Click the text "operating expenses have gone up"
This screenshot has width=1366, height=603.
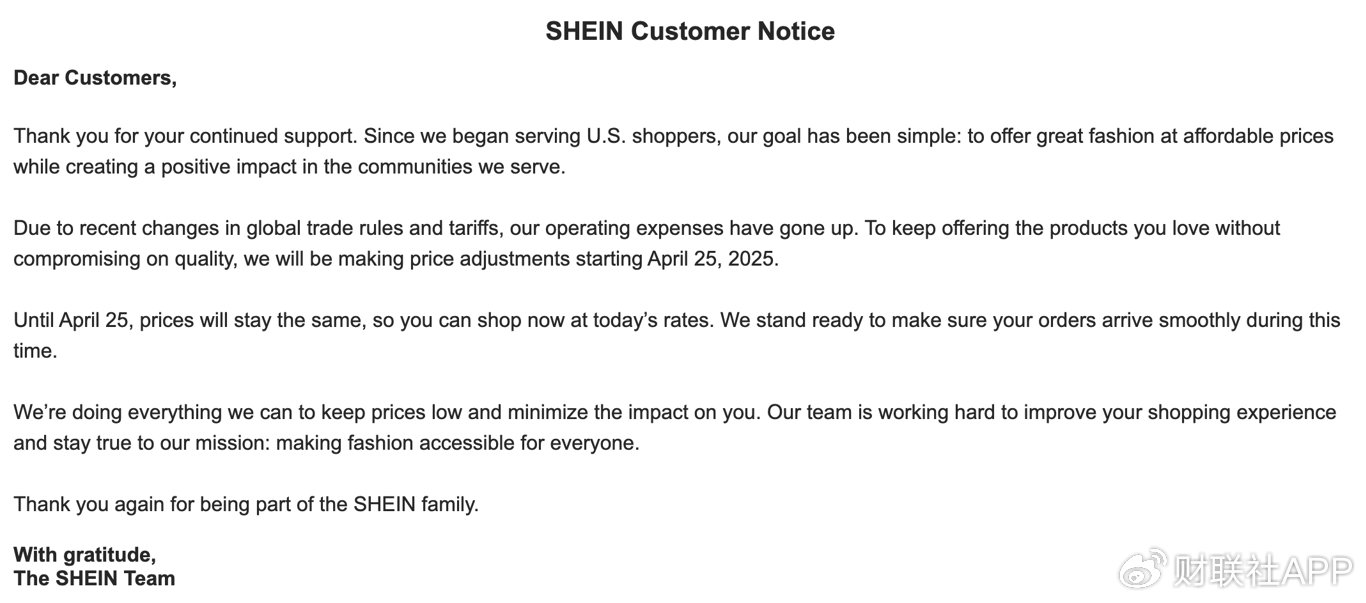(690, 228)
